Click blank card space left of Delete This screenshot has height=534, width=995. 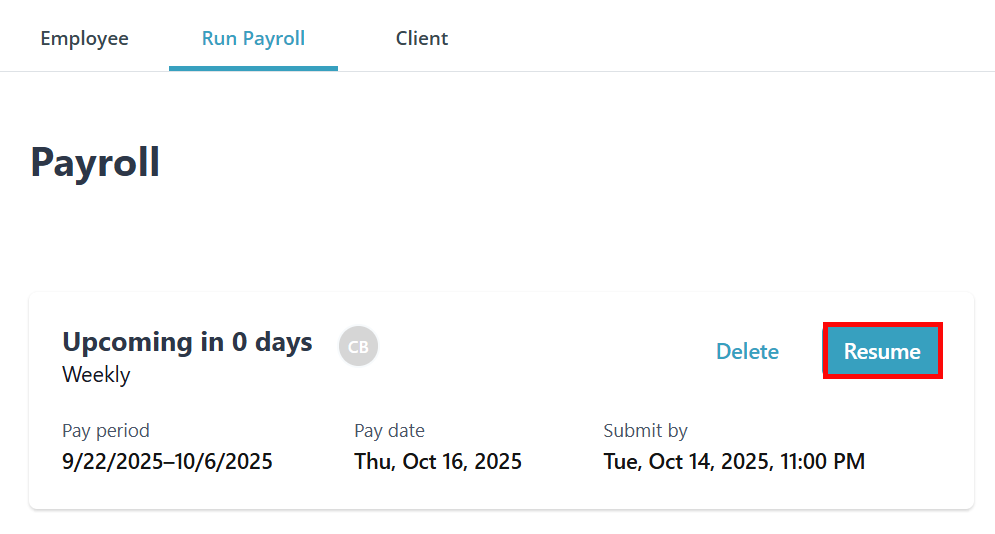[540, 350]
